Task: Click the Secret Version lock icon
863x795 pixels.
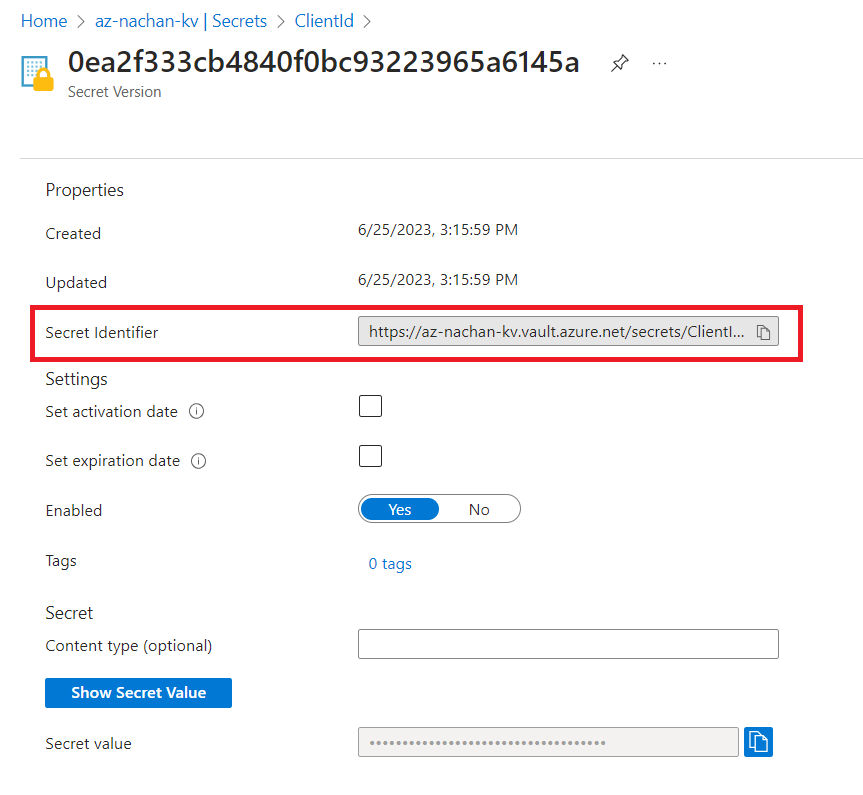Action: tap(37, 73)
